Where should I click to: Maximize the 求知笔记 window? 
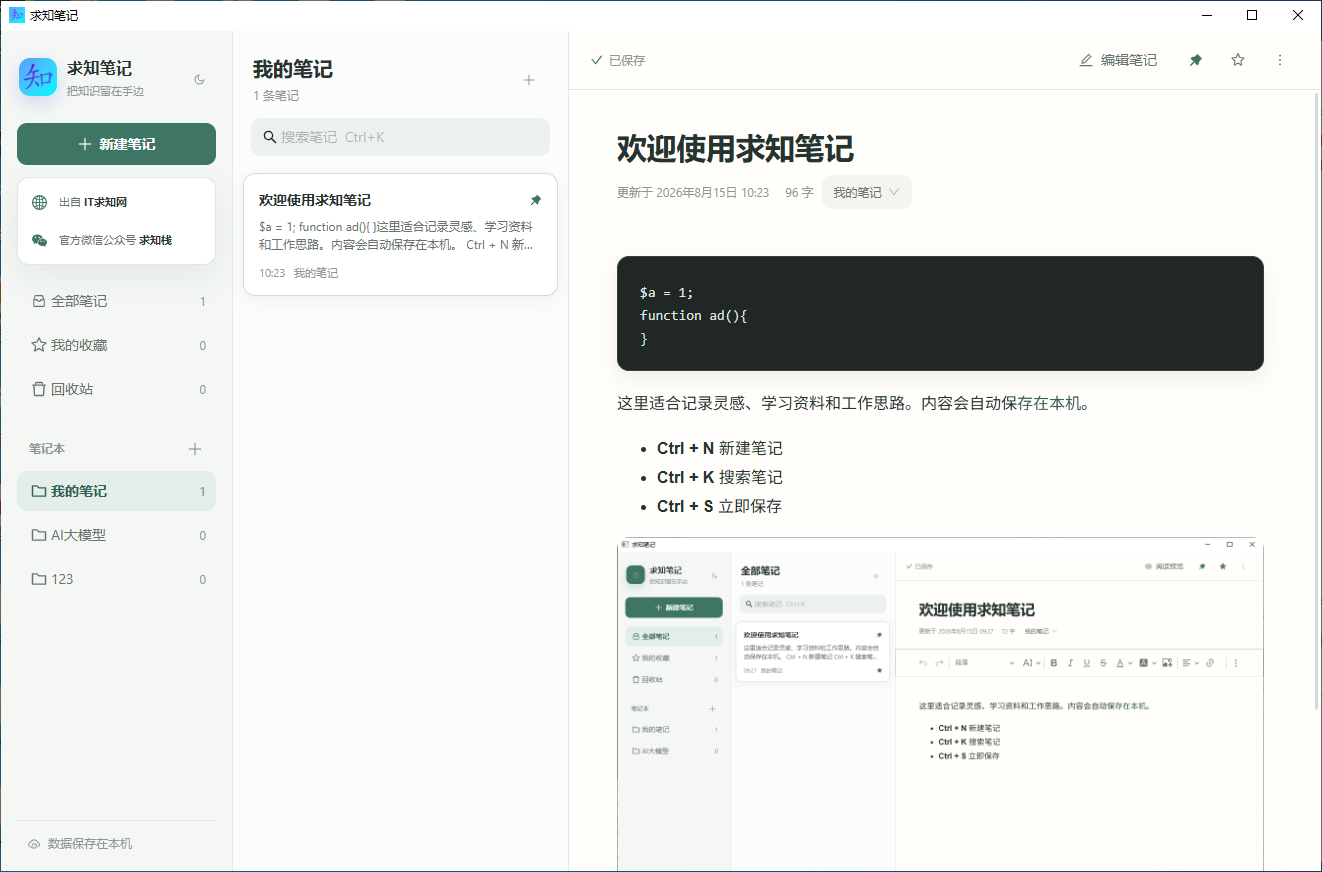1252,15
